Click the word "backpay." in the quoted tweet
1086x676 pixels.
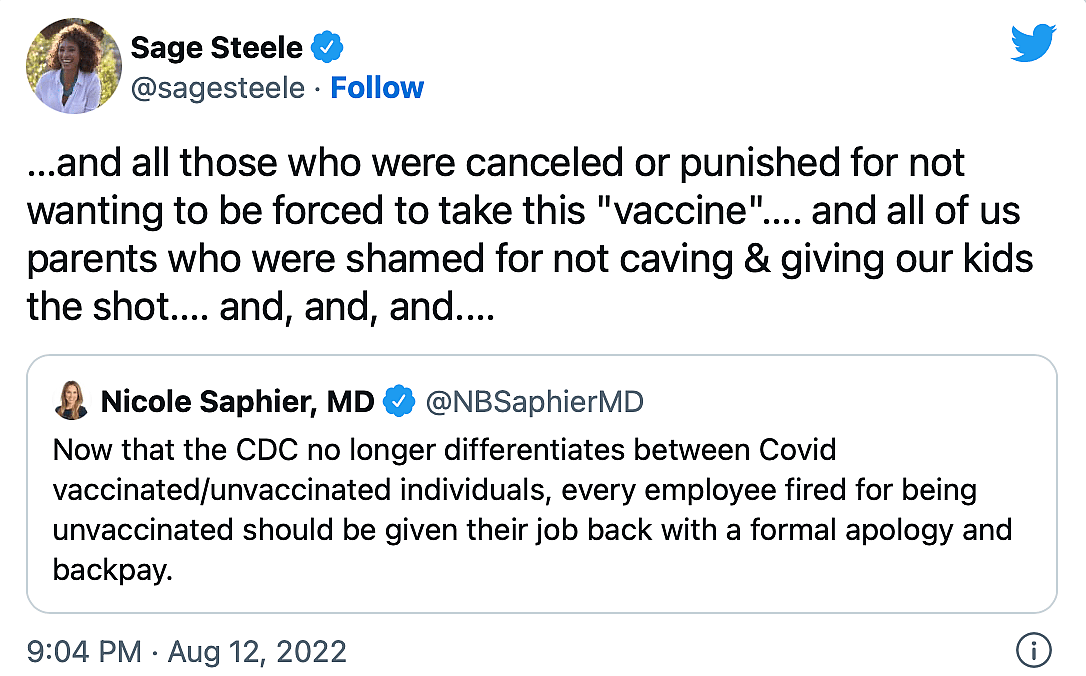click(x=105, y=570)
